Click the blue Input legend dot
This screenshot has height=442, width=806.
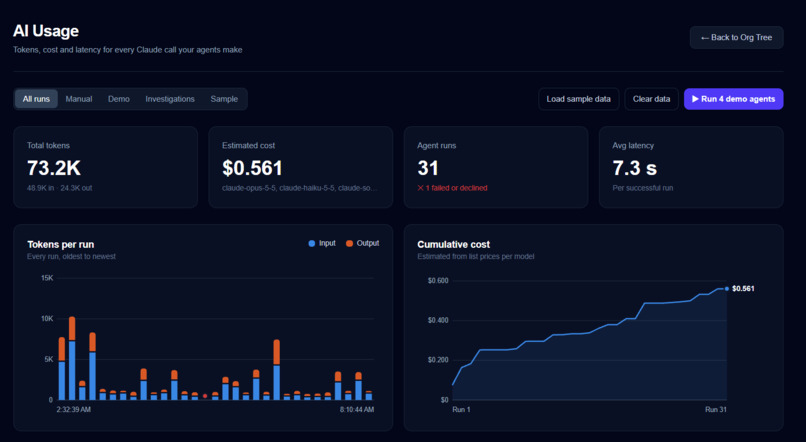[312, 244]
